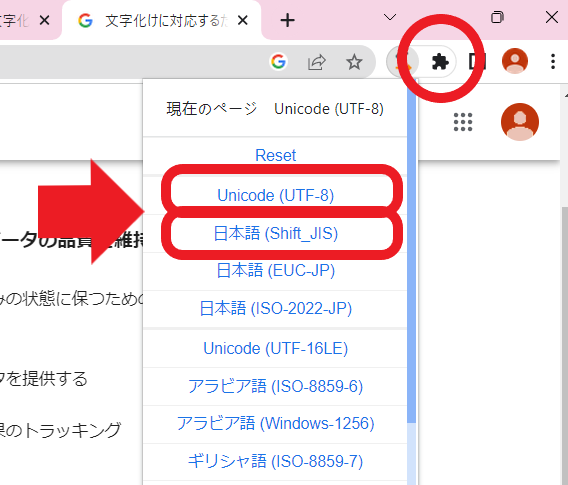Image resolution: width=568 pixels, height=485 pixels.
Task: Expand the tab search chevron
Action: point(390,17)
